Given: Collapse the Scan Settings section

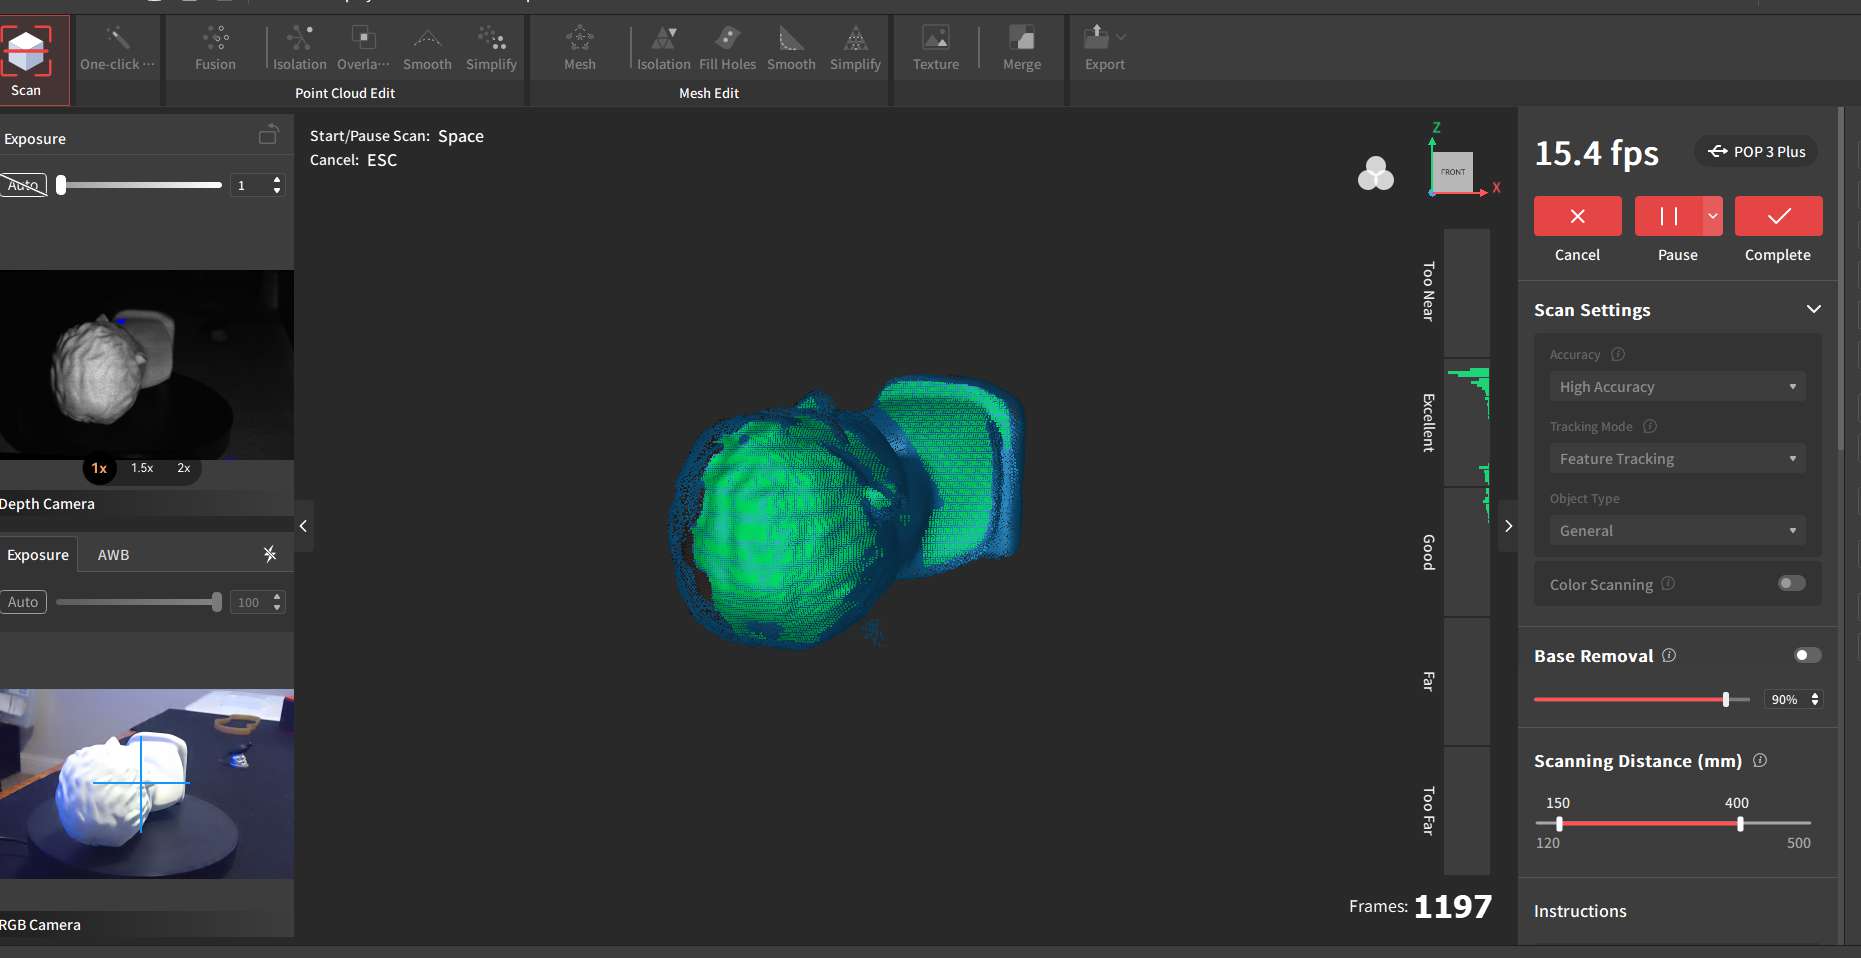Looking at the screenshot, I should click(x=1814, y=309).
